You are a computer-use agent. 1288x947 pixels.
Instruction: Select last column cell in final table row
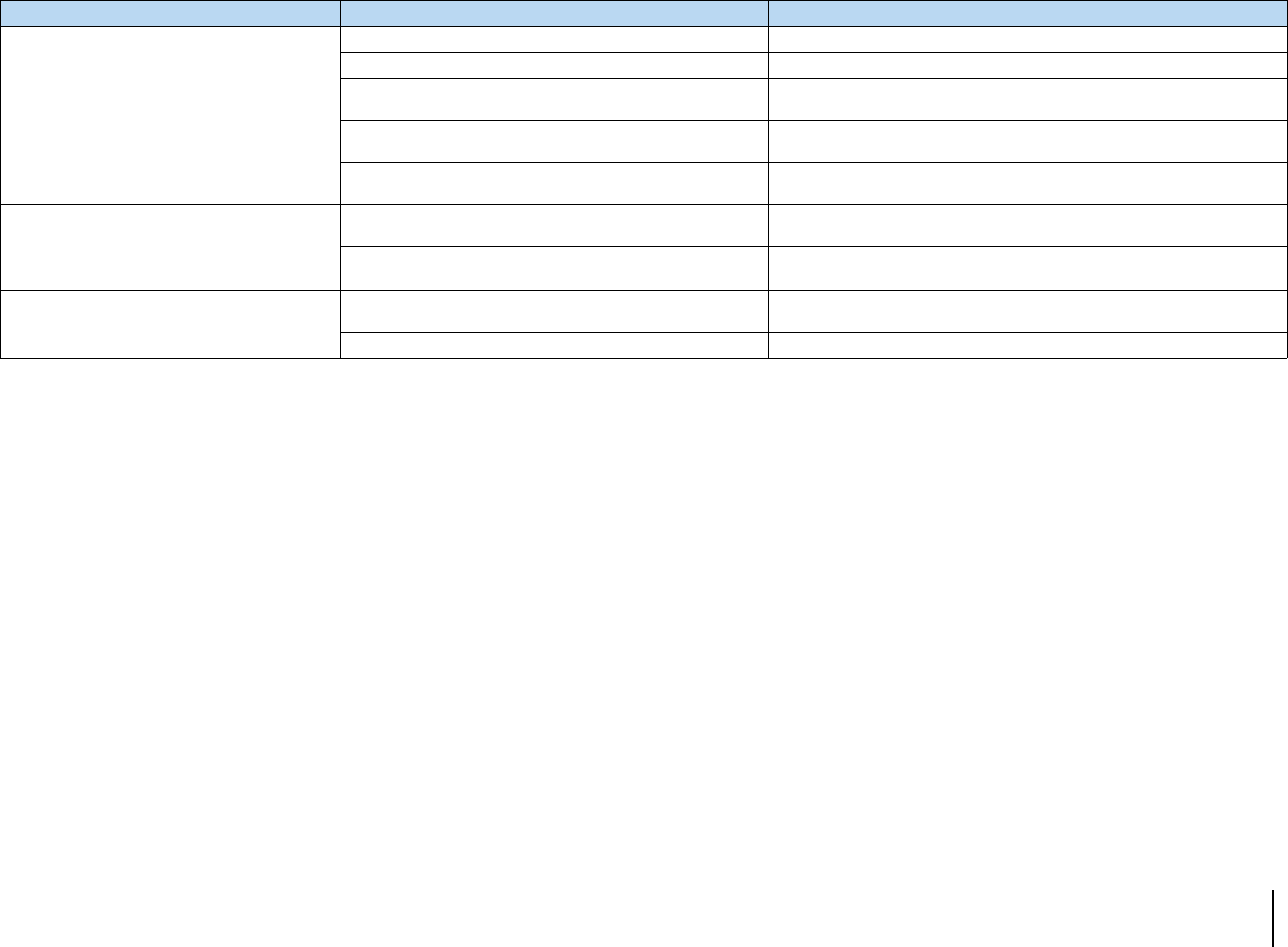click(1027, 345)
